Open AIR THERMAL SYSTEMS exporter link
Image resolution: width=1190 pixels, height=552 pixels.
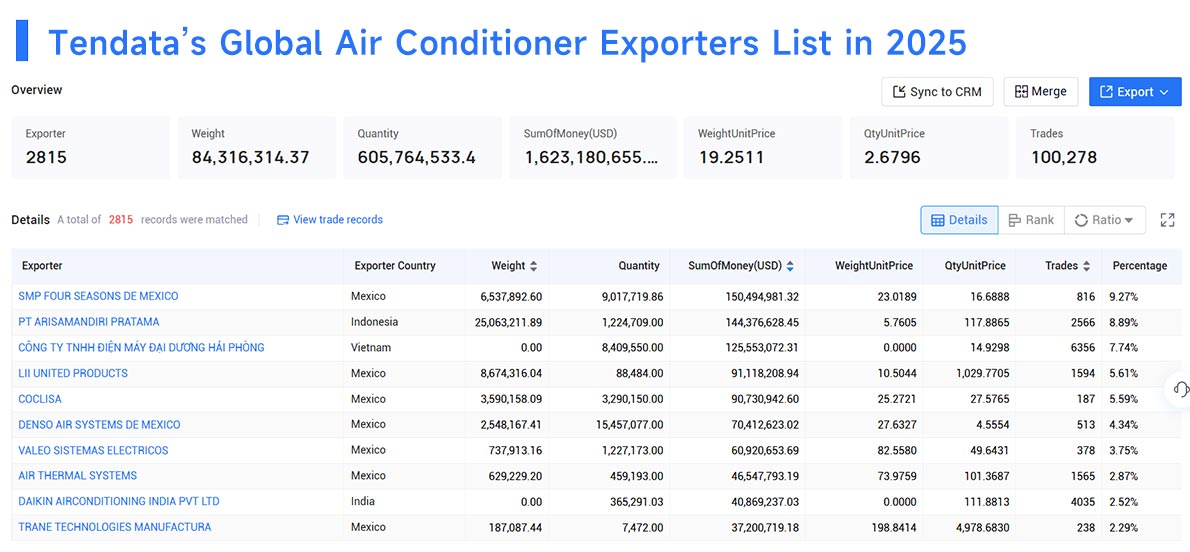pyautogui.click(x=77, y=476)
